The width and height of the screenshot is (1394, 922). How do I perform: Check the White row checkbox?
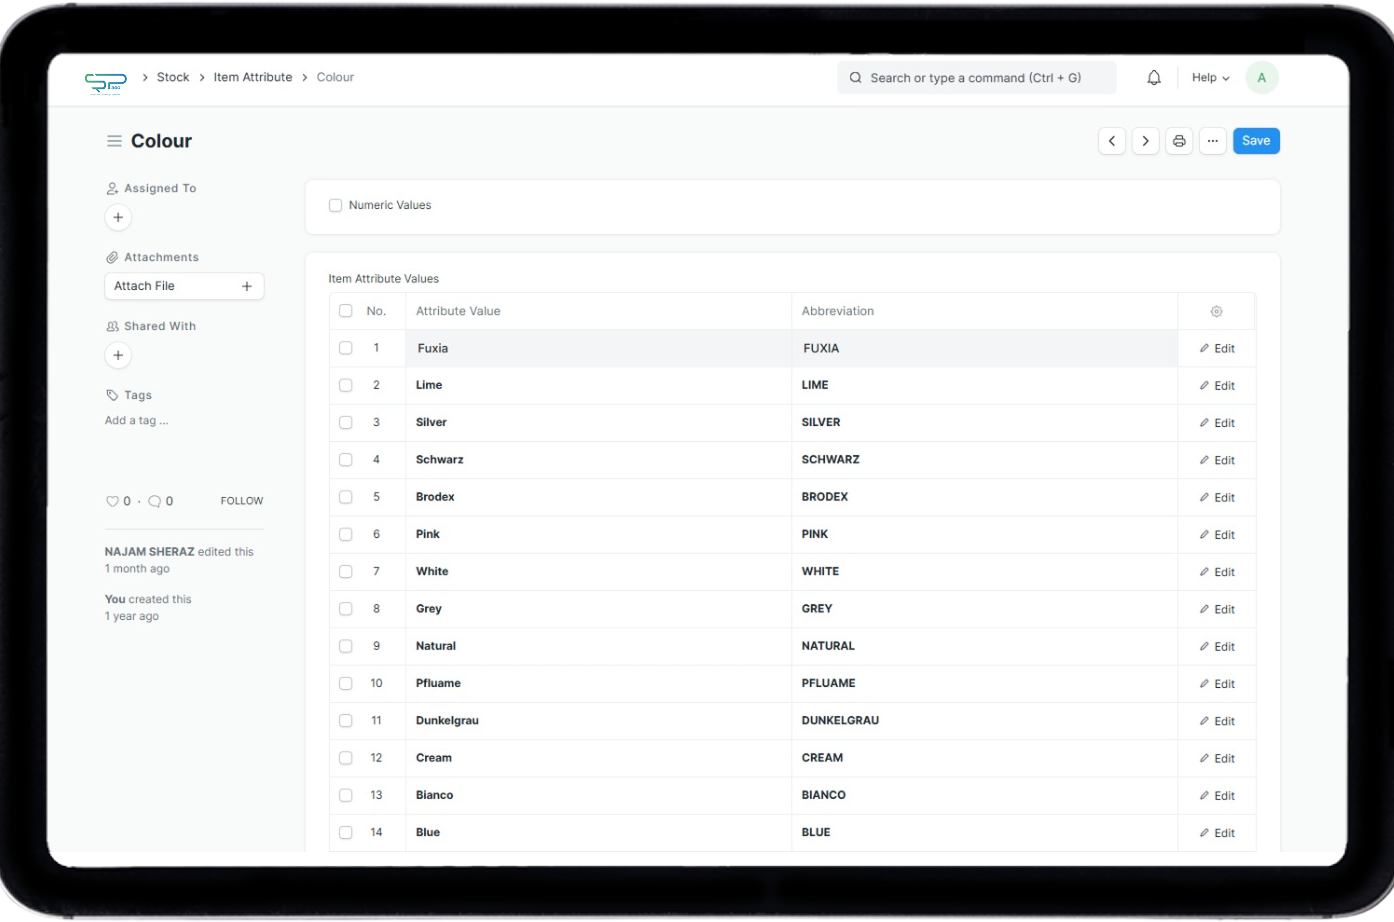(x=346, y=571)
